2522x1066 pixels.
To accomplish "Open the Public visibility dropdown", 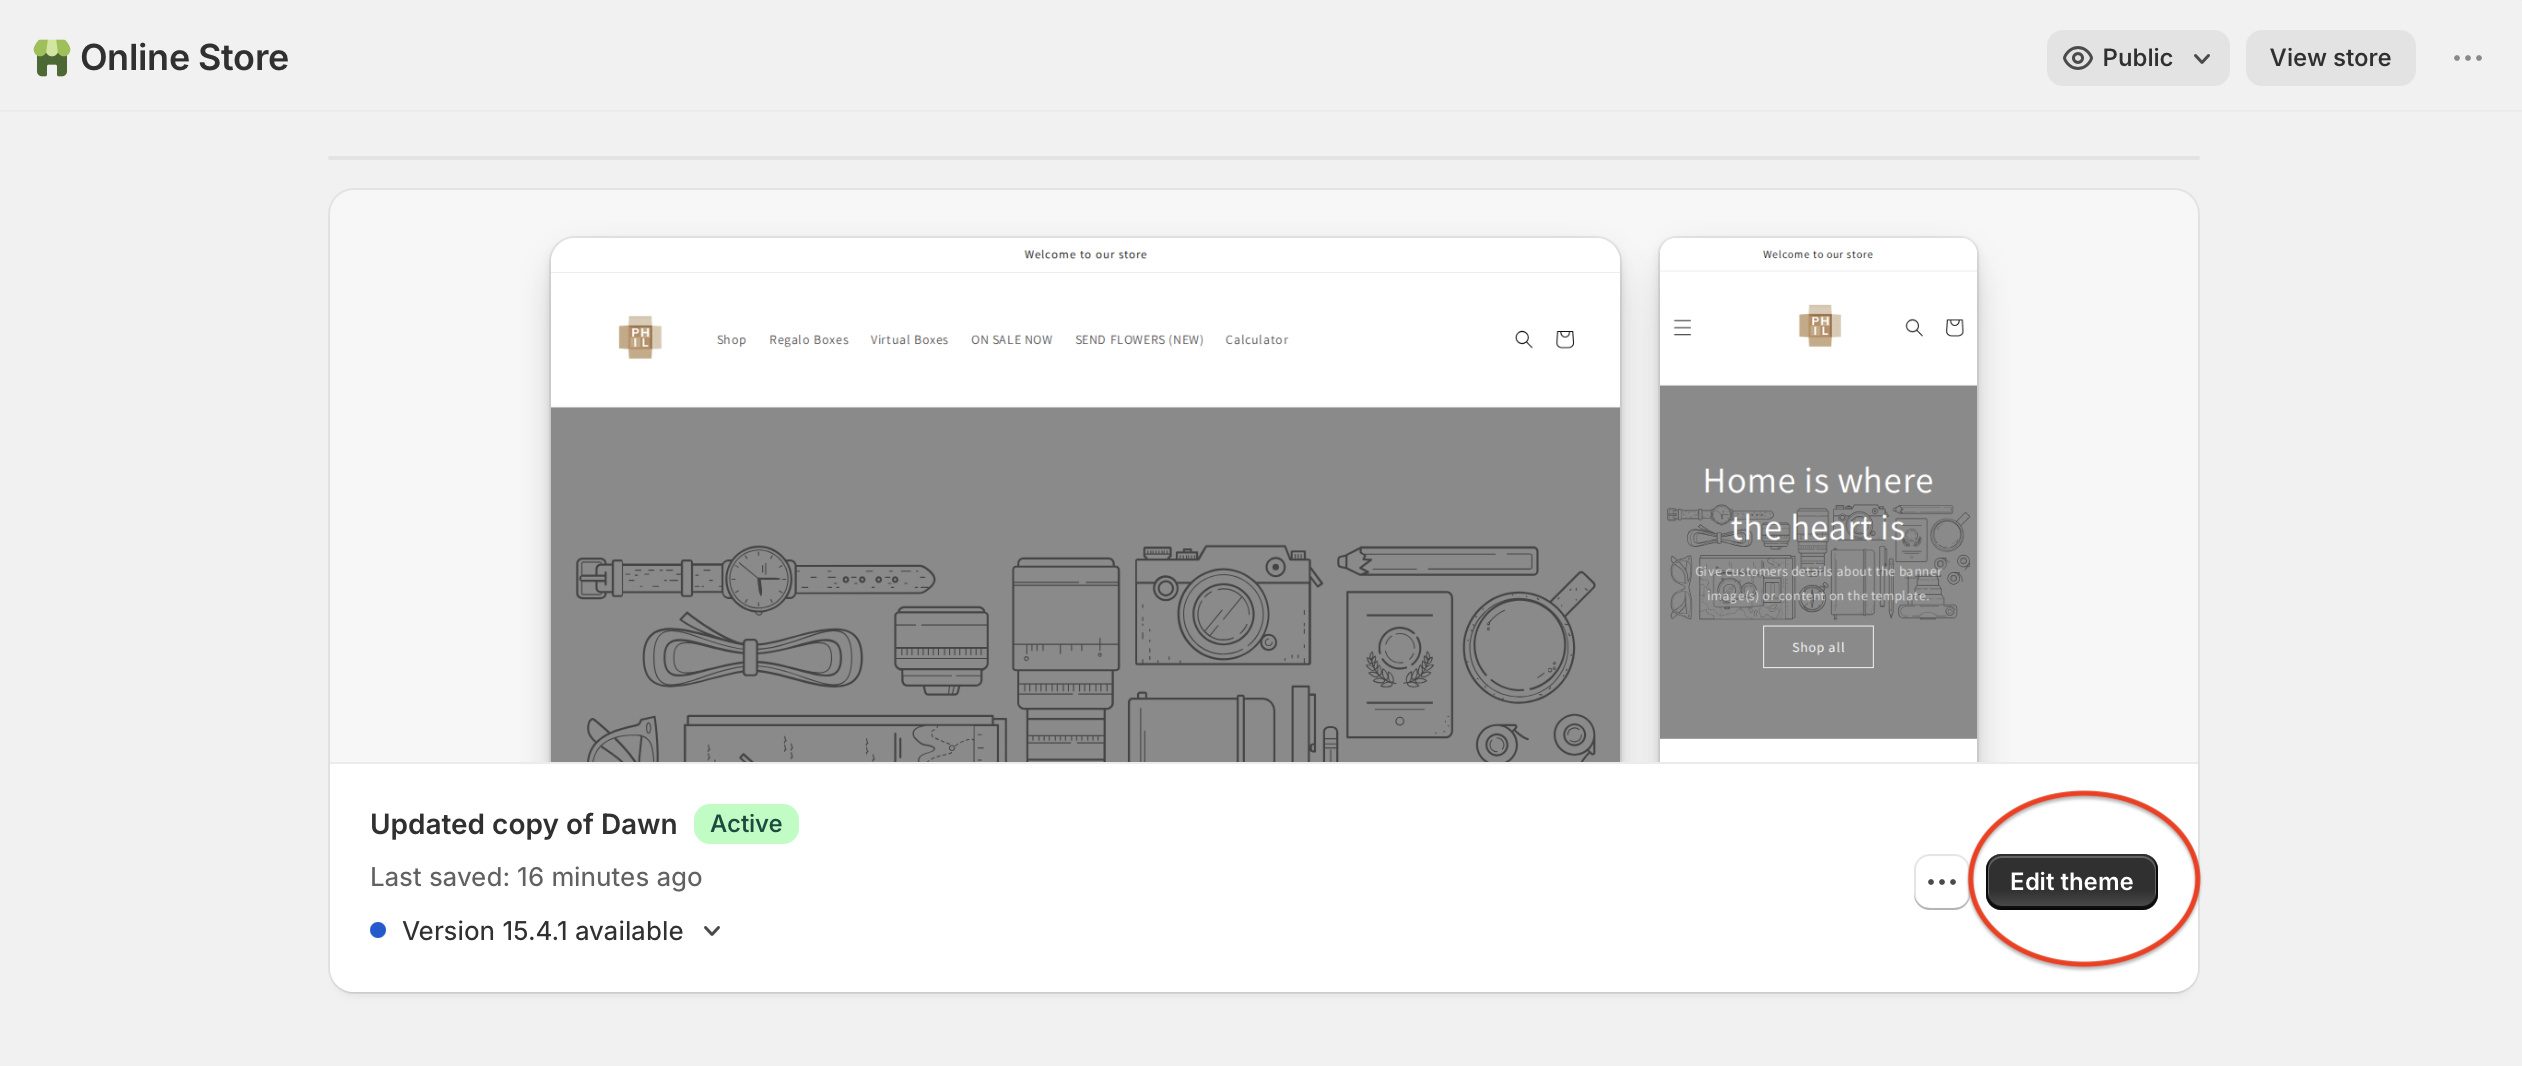I will coord(2137,58).
